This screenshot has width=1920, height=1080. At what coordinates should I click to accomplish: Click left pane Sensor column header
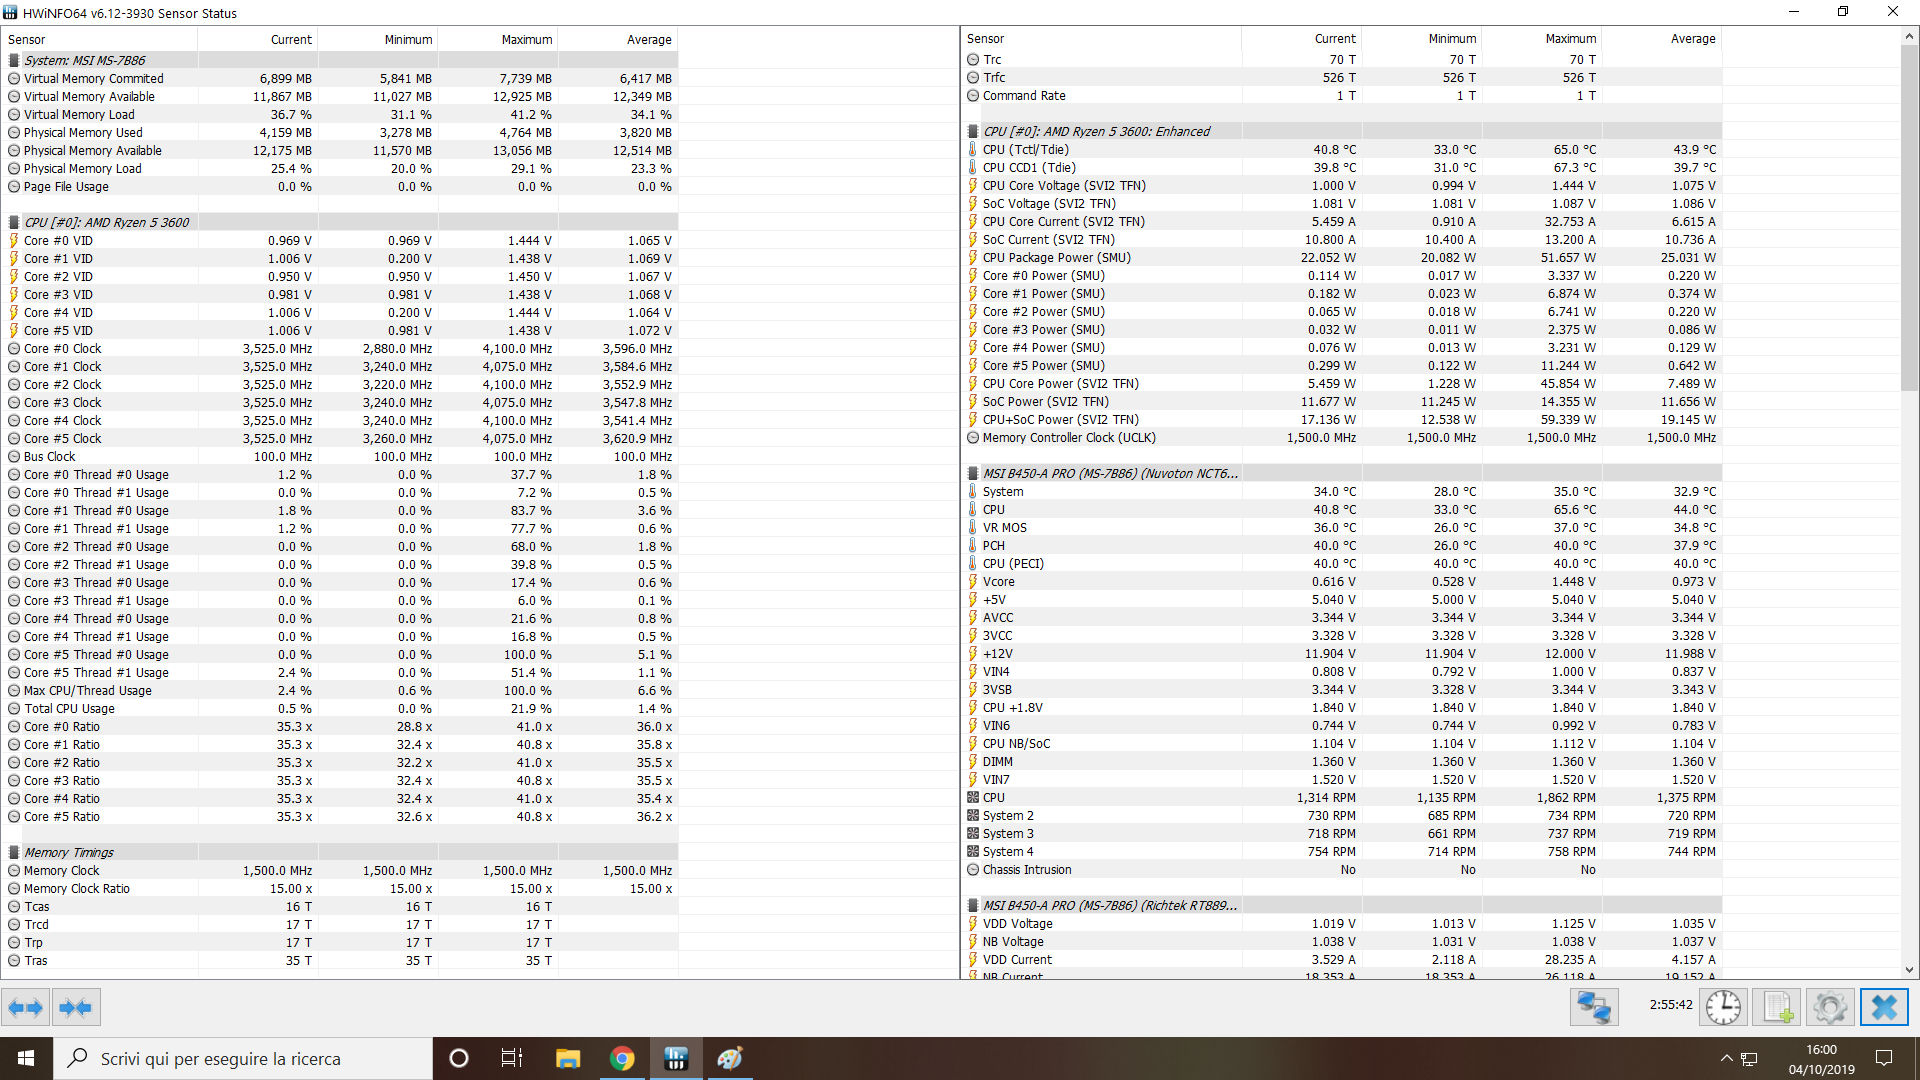pos(100,40)
